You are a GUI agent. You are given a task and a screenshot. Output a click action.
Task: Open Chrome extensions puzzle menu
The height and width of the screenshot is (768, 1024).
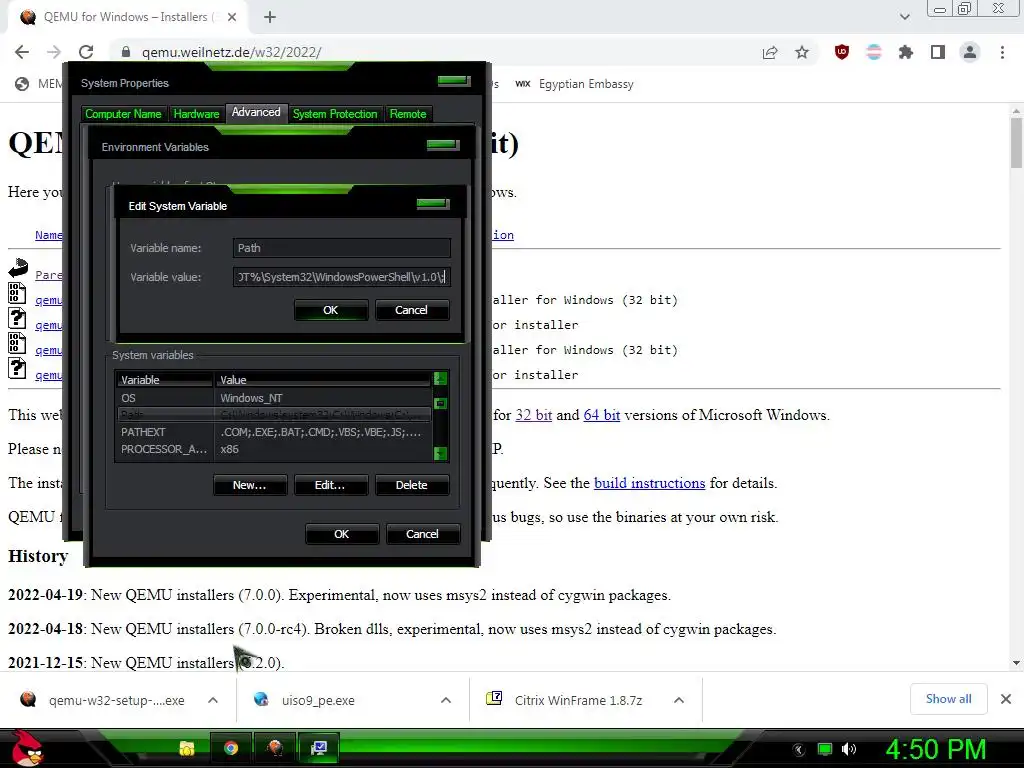click(x=906, y=52)
